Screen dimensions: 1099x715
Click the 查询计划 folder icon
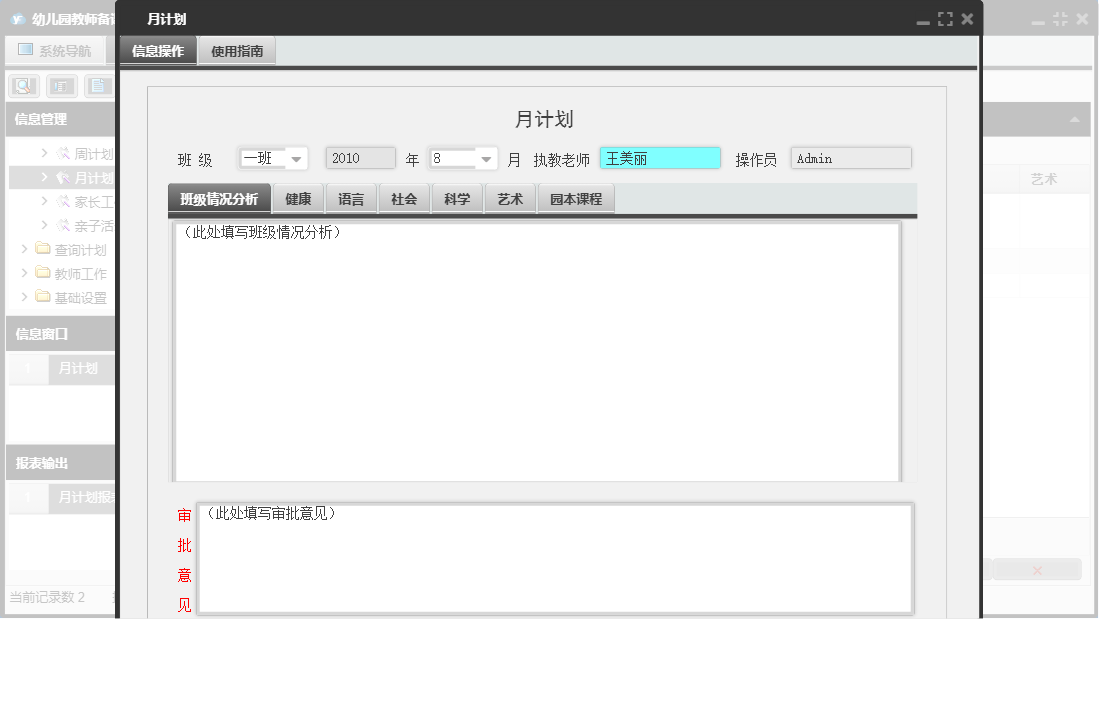click(x=43, y=248)
